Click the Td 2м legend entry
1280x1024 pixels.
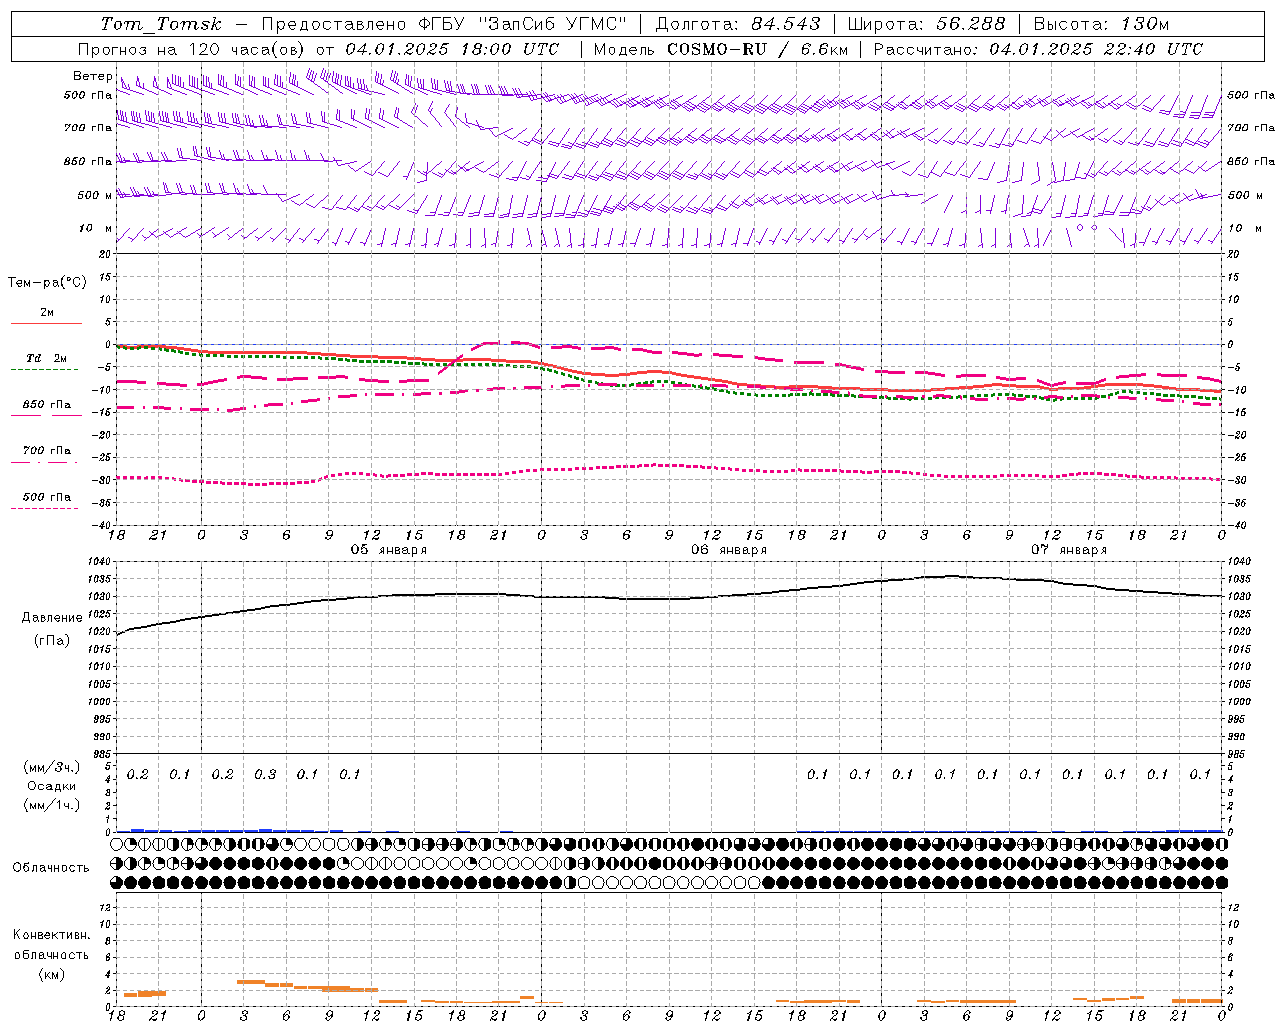[47, 358]
